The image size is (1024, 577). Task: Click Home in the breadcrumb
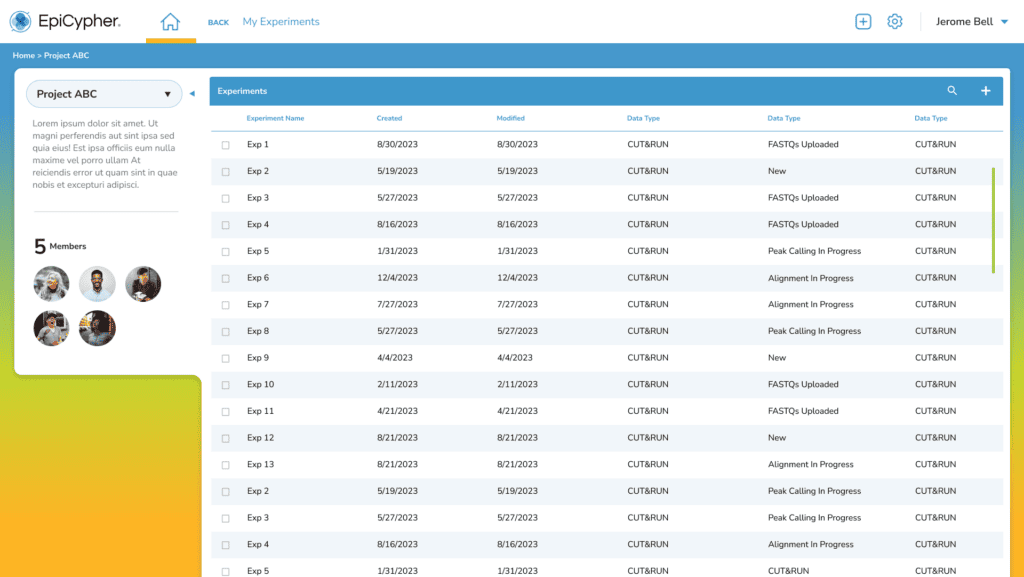coord(23,56)
